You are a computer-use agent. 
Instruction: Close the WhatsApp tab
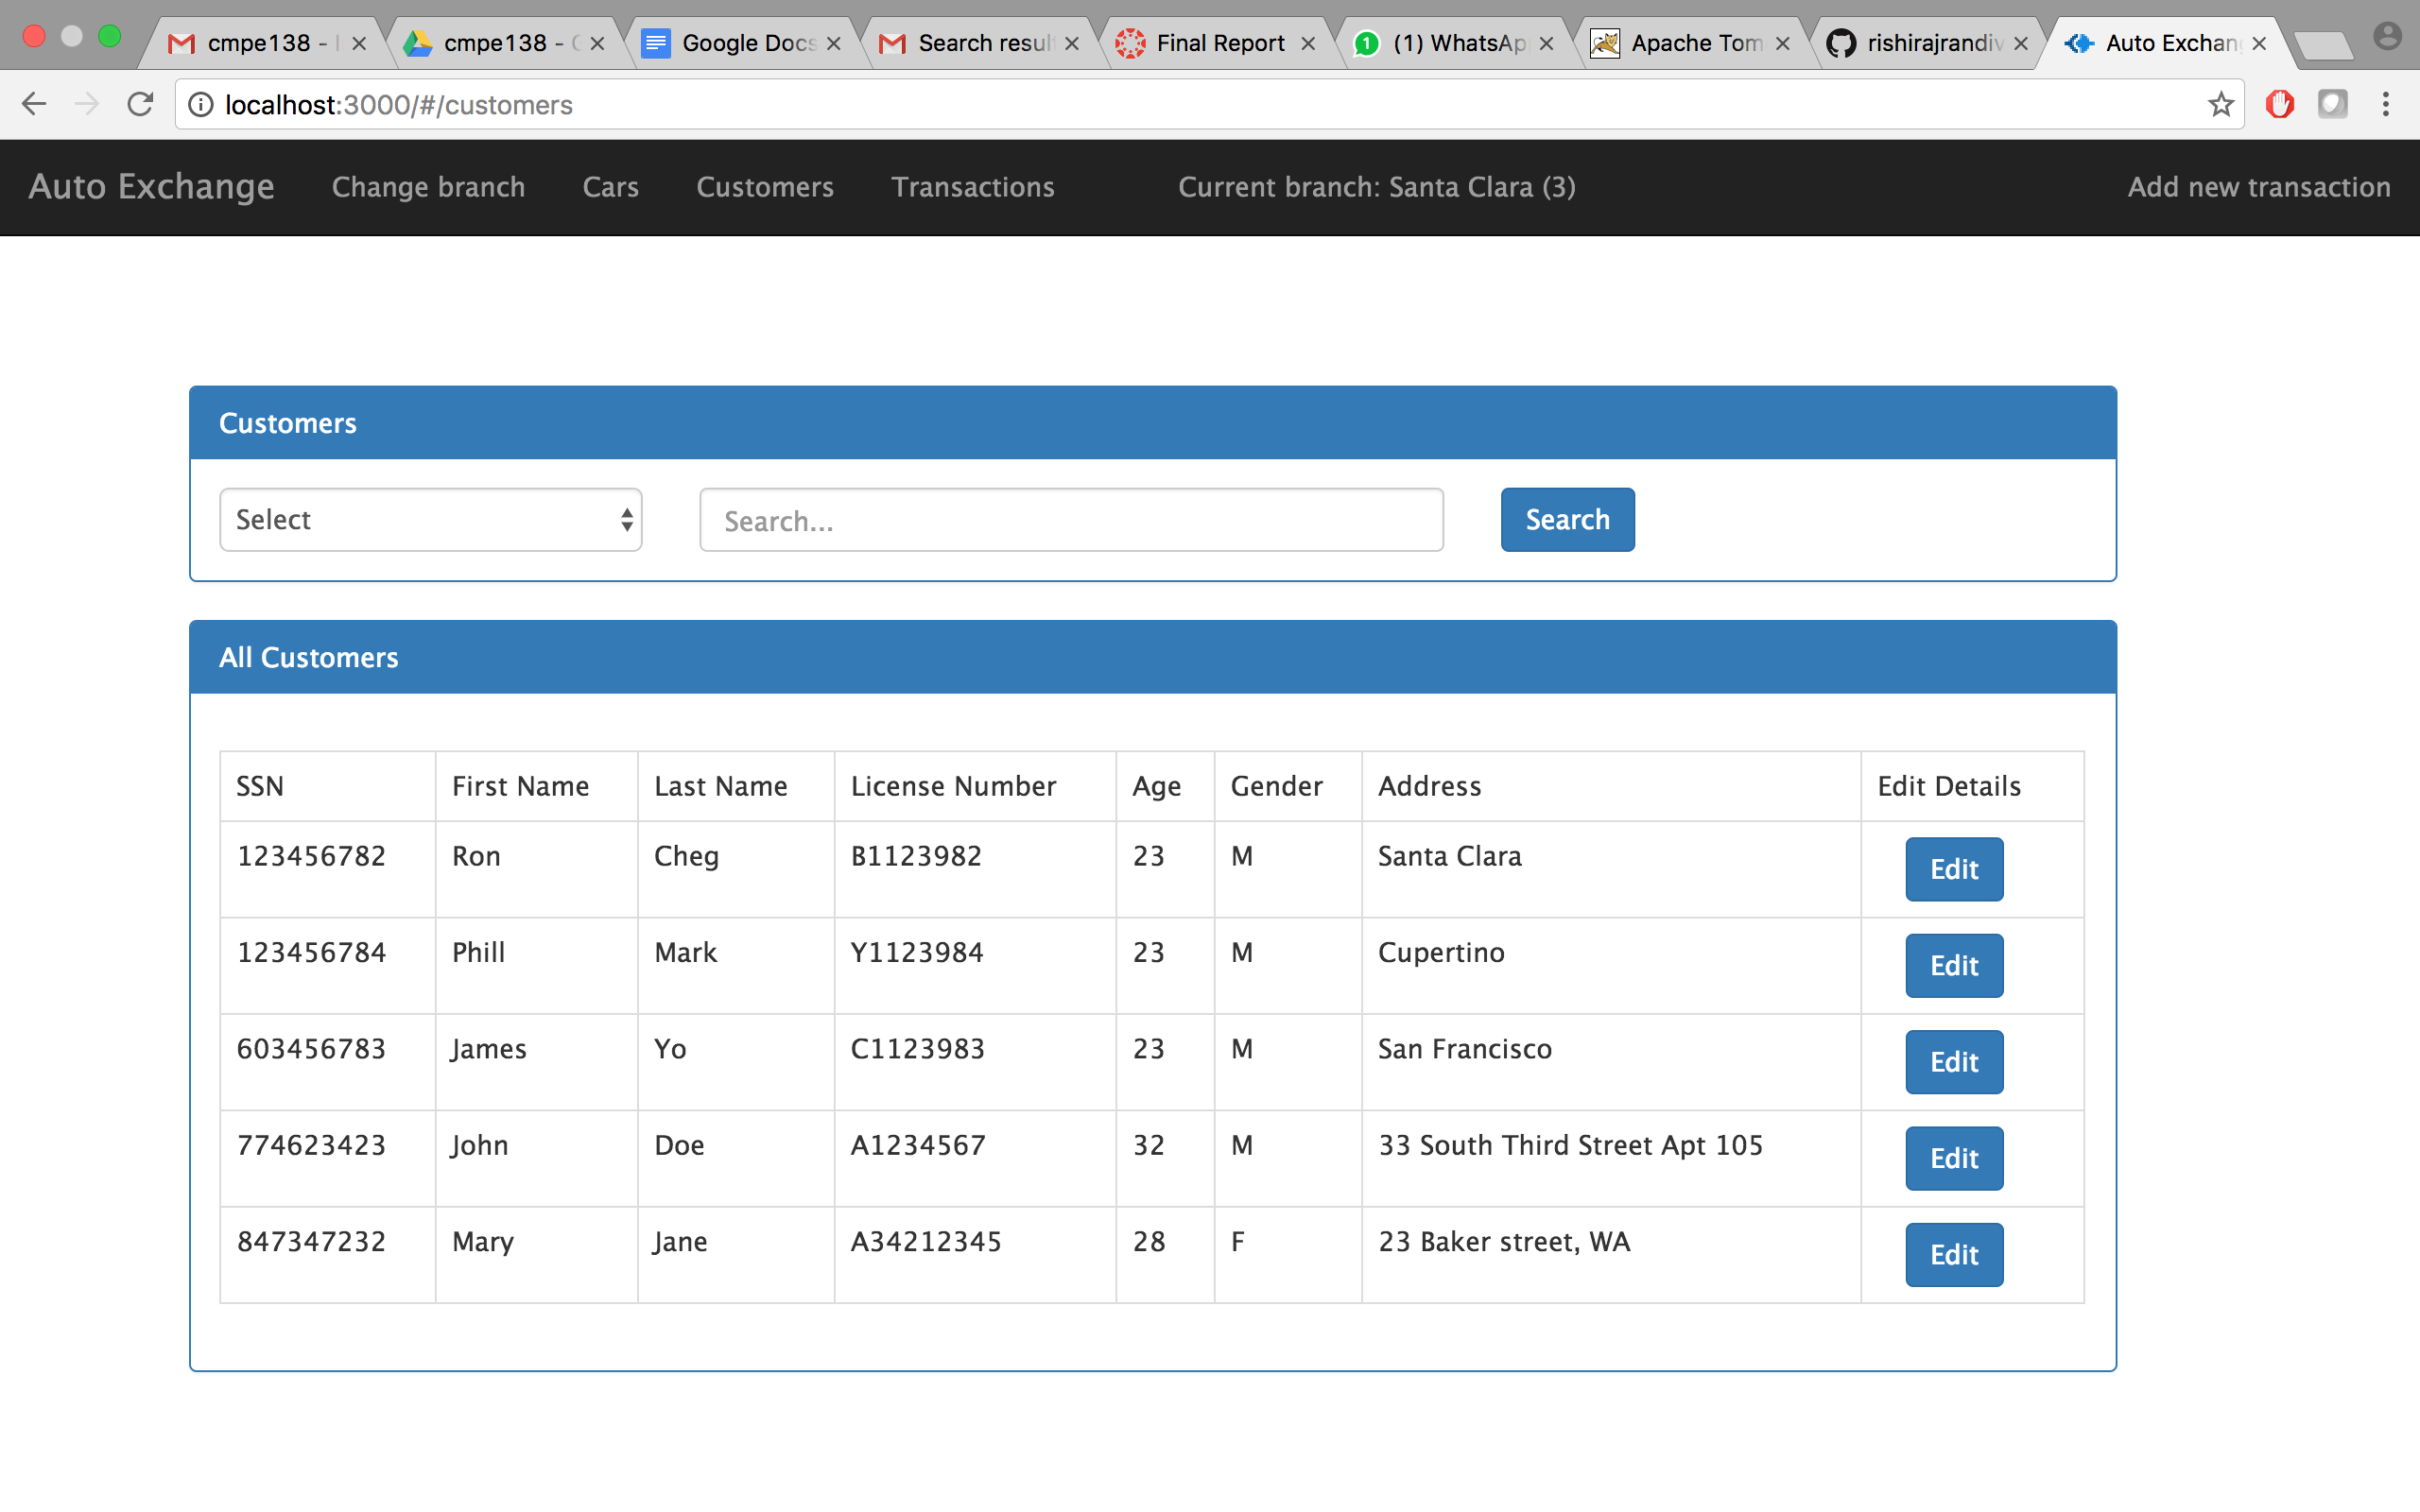pos(1546,43)
